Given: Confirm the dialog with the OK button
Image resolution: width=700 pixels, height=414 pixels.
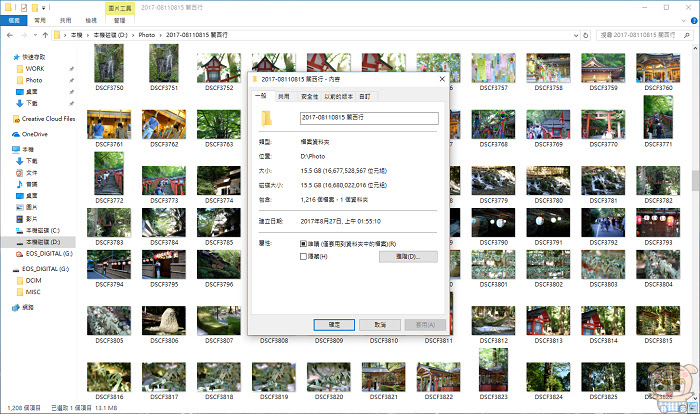Looking at the screenshot, I should click(x=334, y=325).
